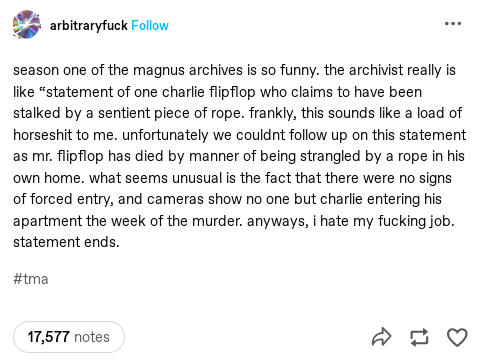Click the words "horseshit to me."
This screenshot has width=479, height=362.
coord(66,135)
